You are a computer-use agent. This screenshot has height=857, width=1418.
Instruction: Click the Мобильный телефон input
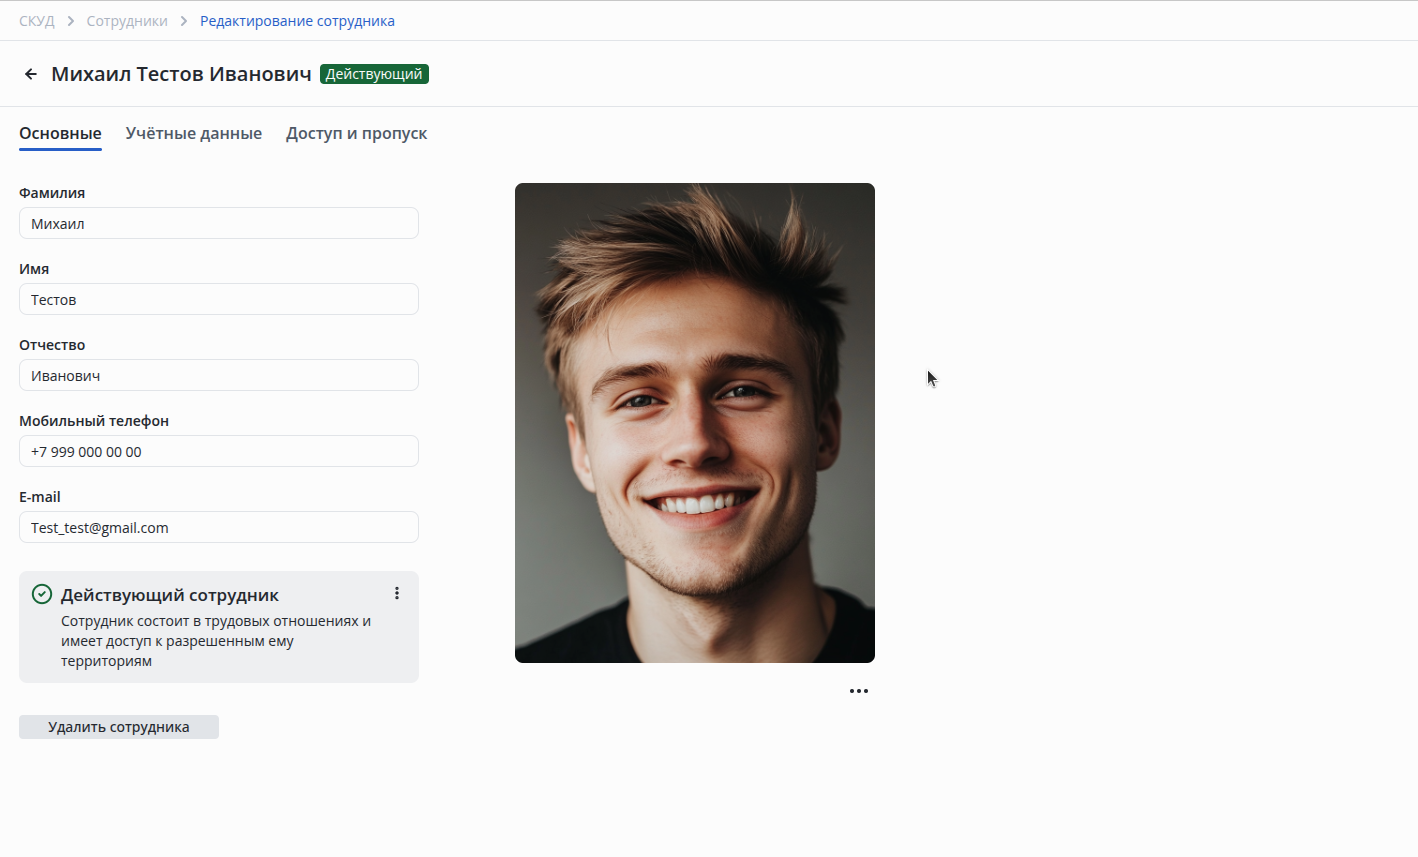(218, 451)
